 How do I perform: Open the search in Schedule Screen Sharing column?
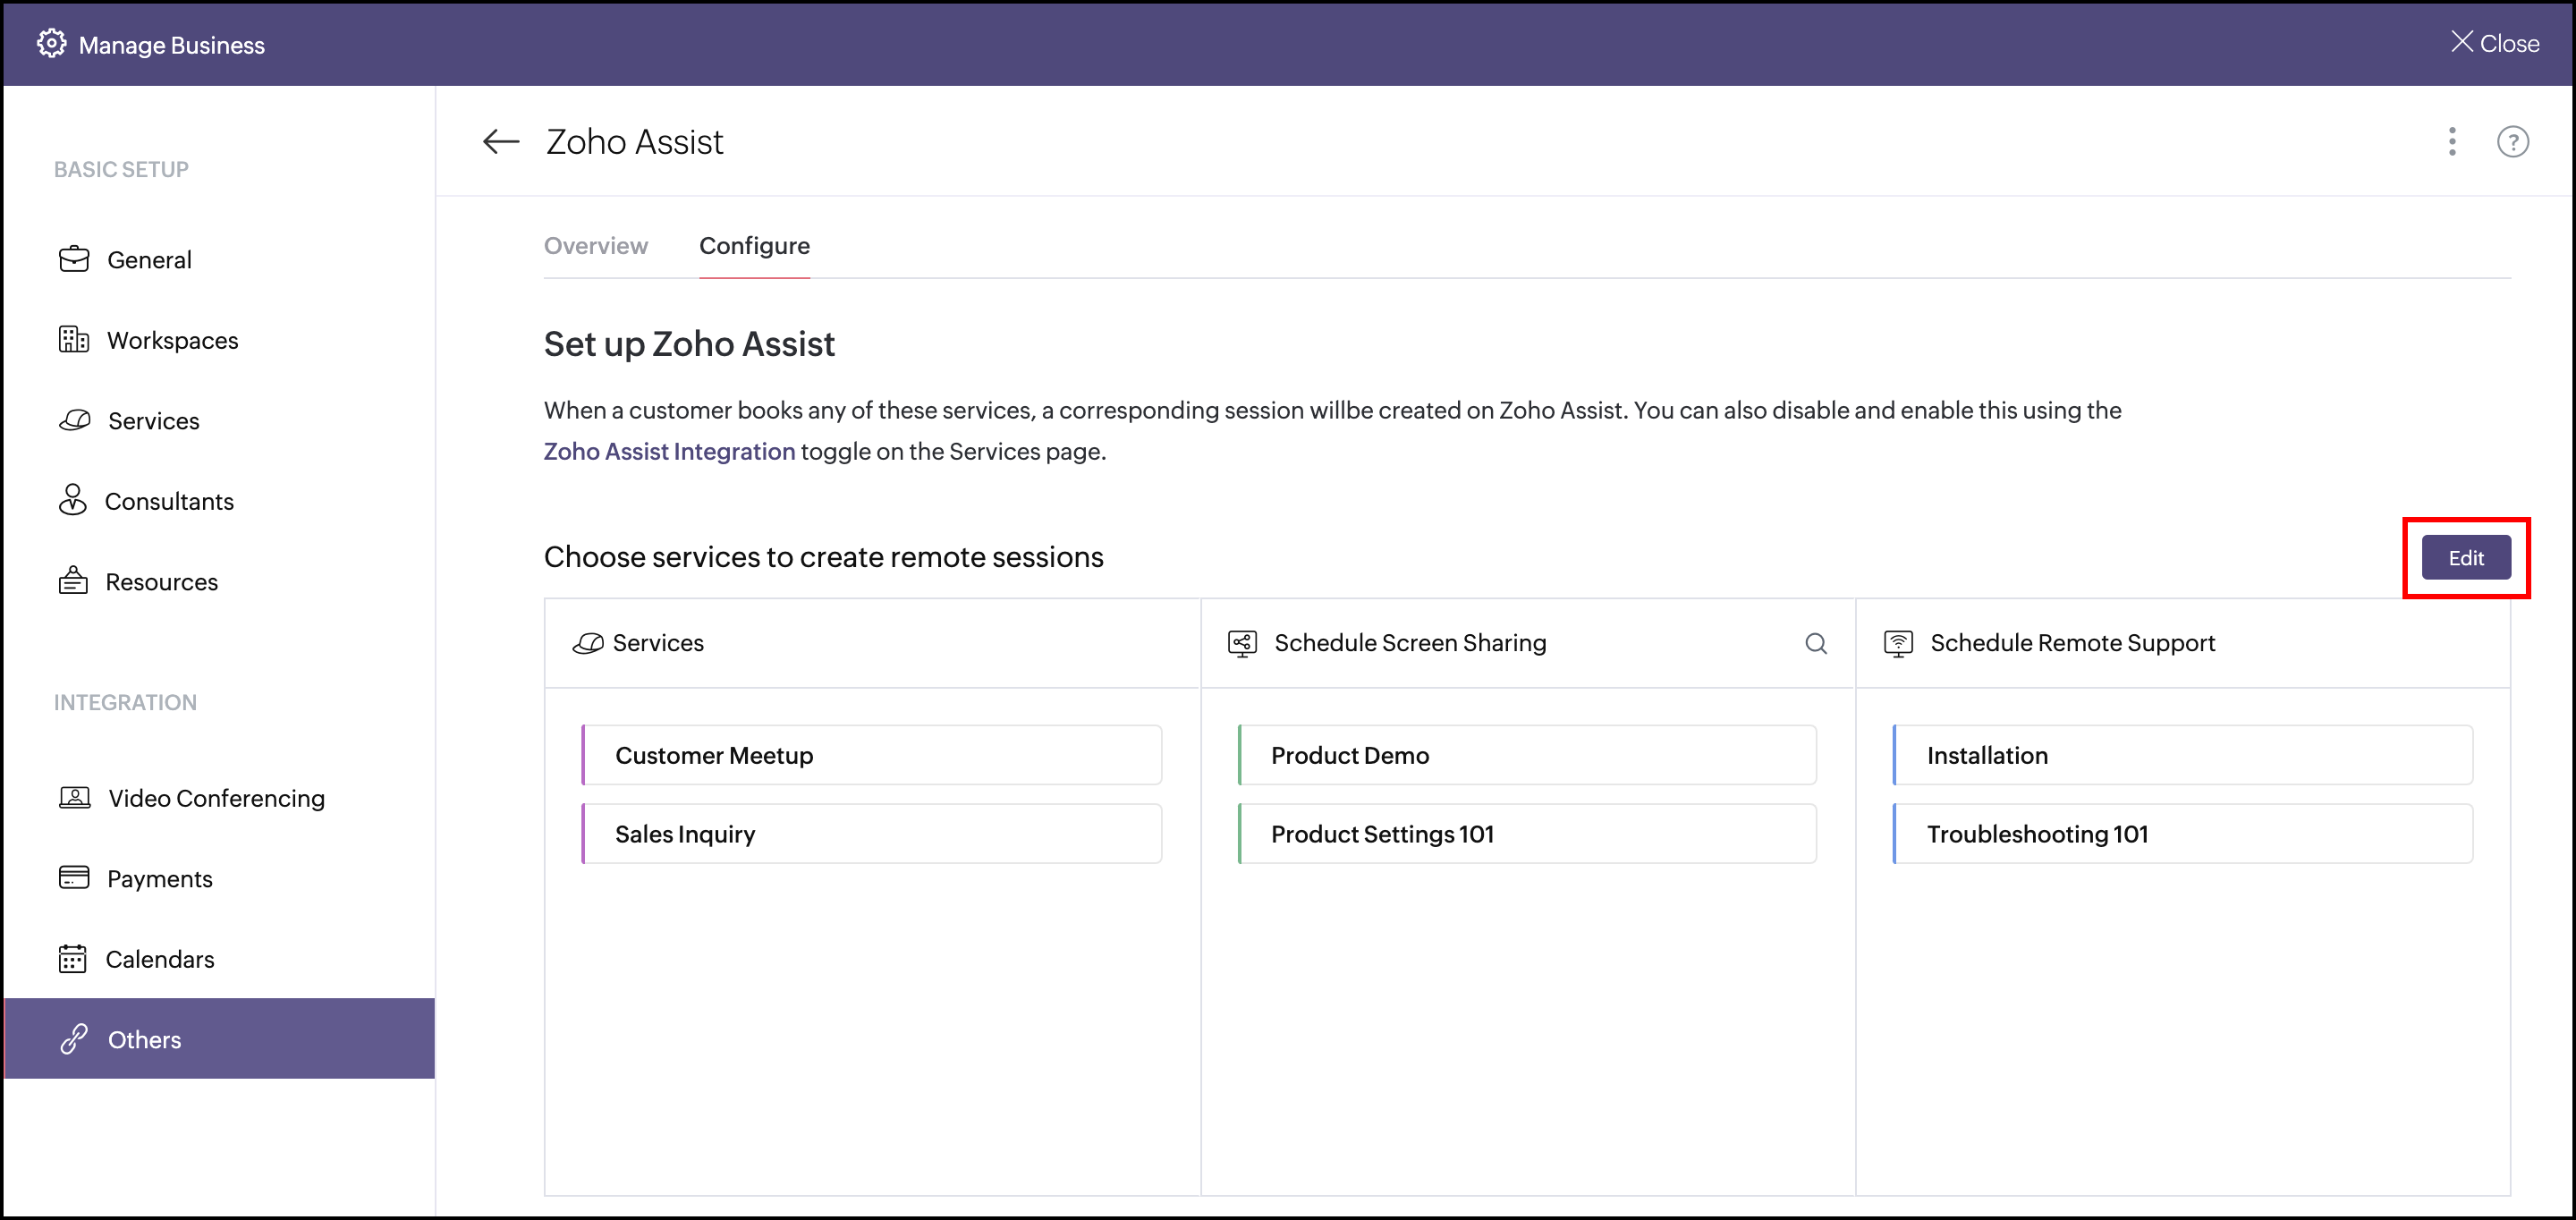point(1817,643)
